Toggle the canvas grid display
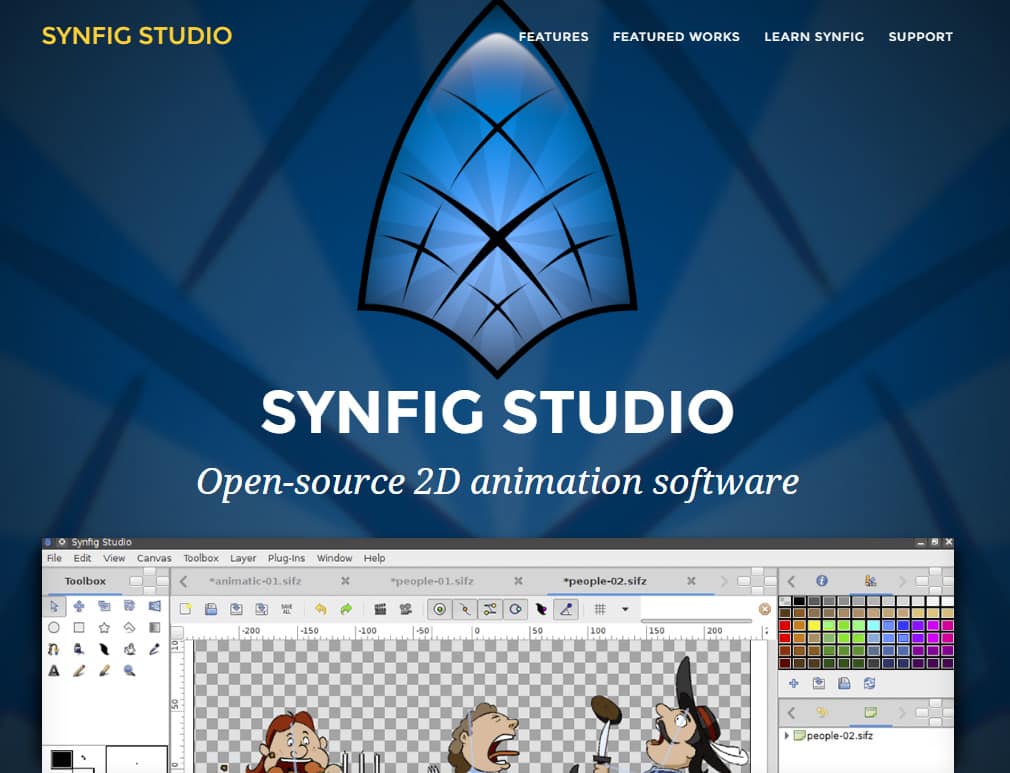1010x773 pixels. 600,609
